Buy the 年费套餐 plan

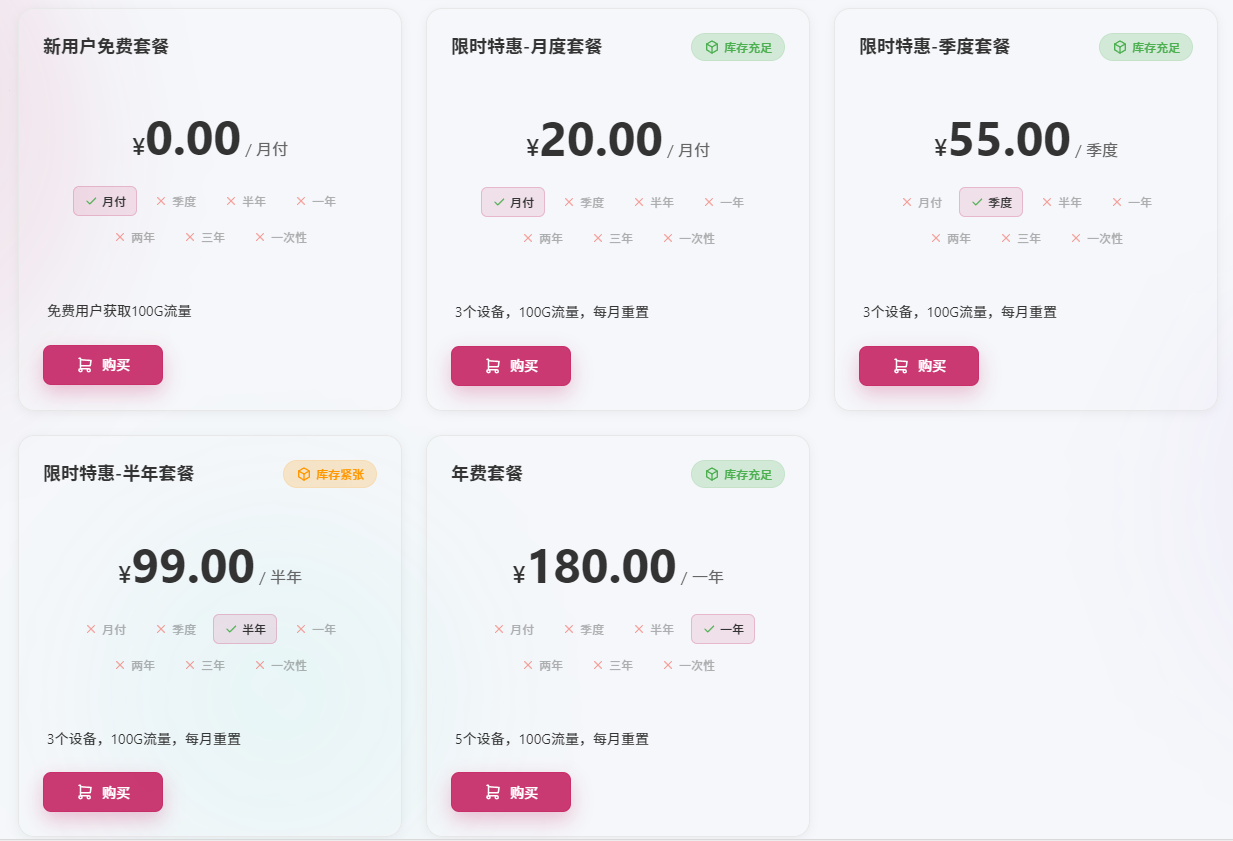(511, 792)
